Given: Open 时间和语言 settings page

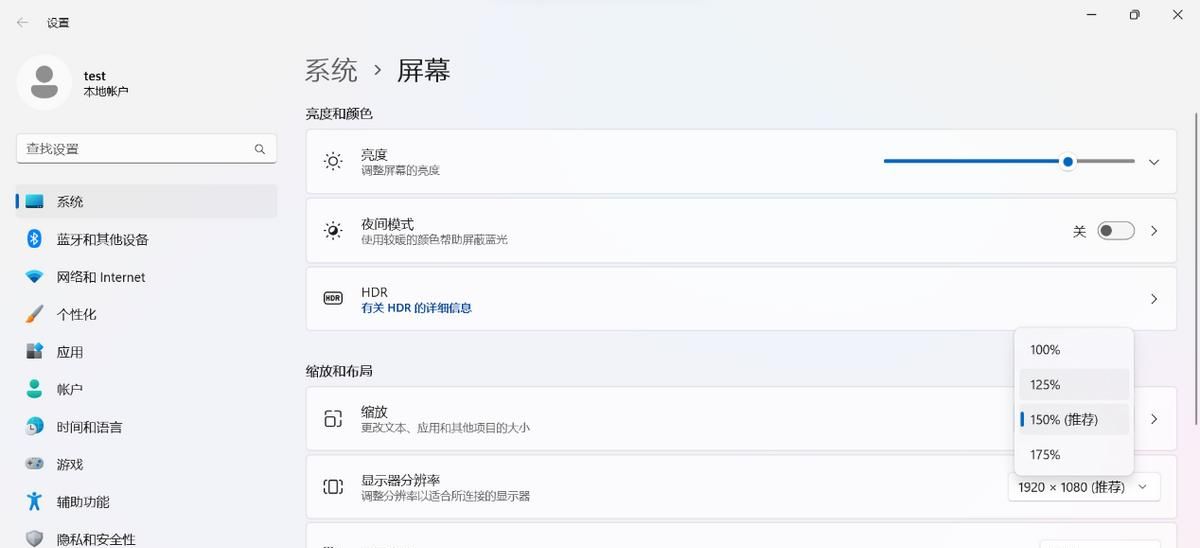Looking at the screenshot, I should tap(146, 427).
